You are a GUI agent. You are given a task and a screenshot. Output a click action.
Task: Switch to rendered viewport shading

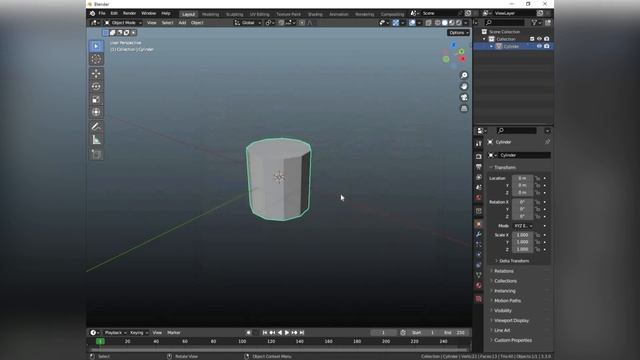point(459,23)
